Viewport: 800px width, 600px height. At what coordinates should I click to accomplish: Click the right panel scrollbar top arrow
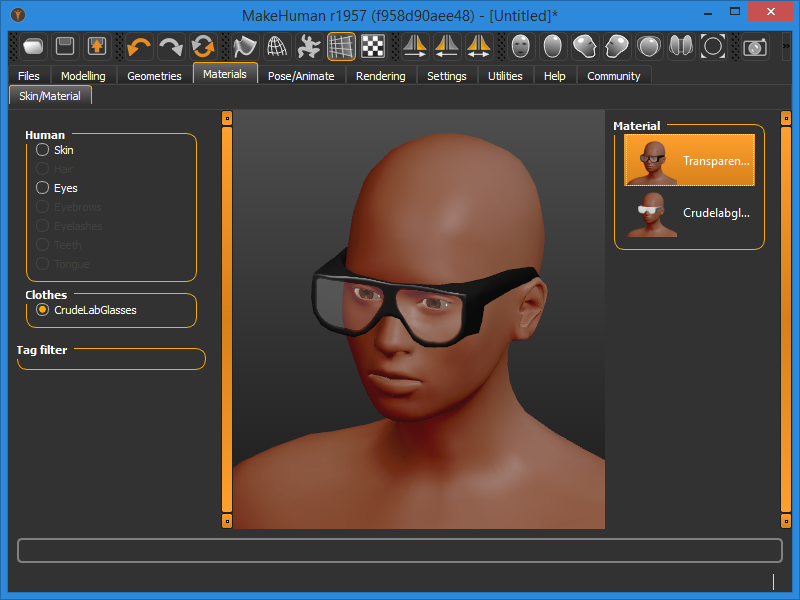pos(786,118)
